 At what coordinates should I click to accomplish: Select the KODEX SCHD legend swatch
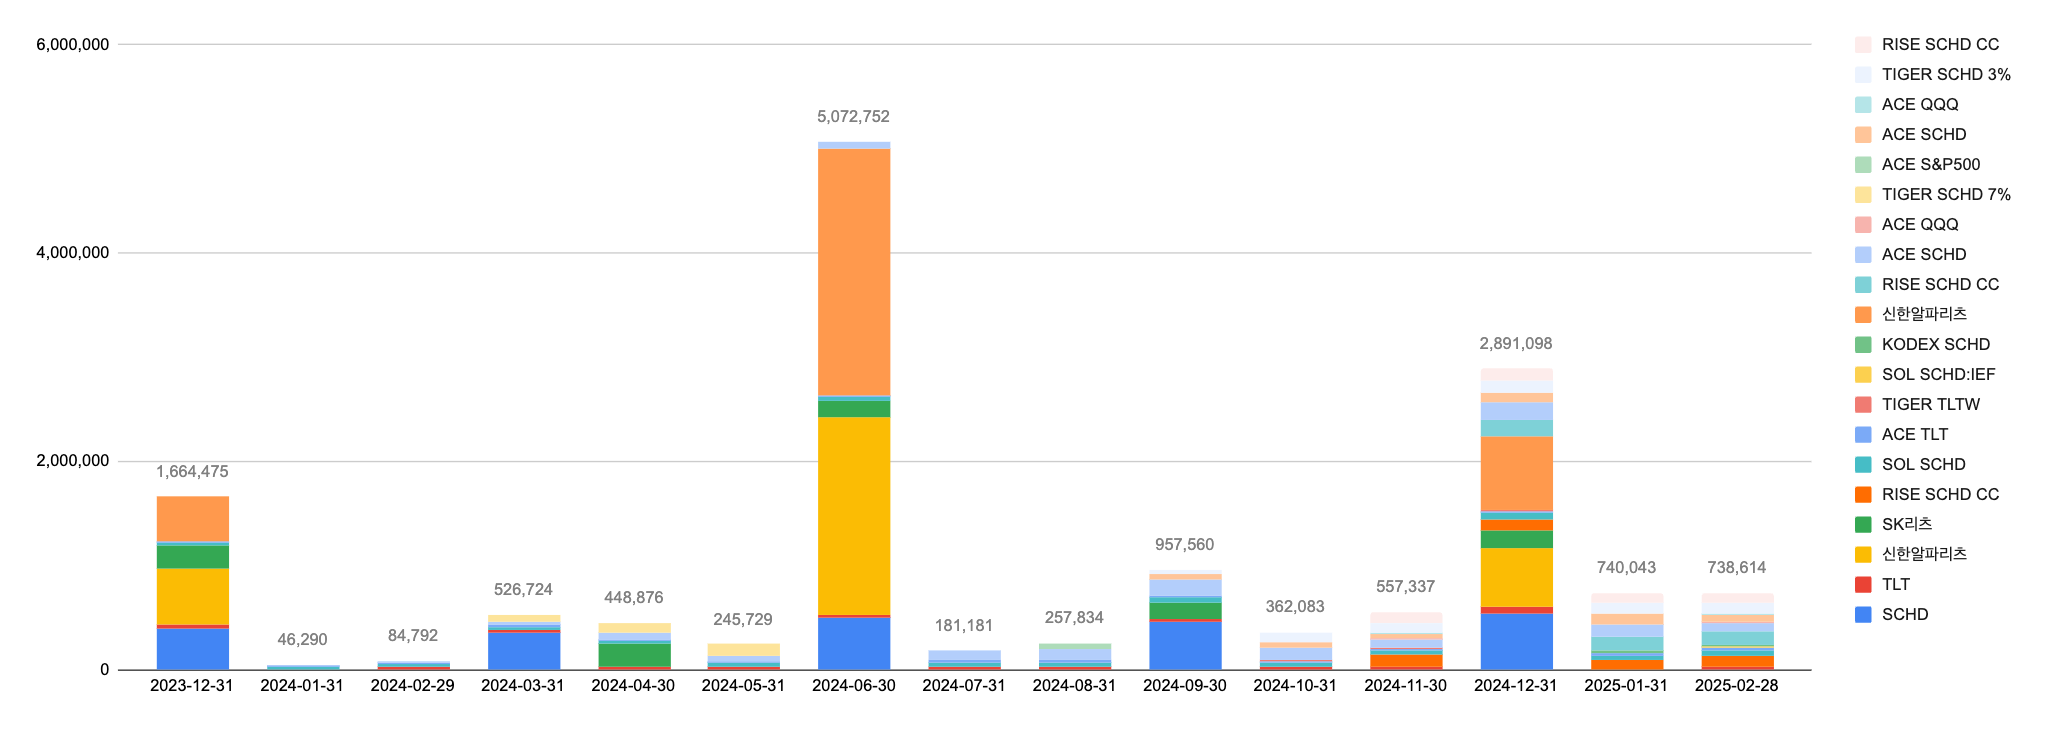[x=1863, y=344]
